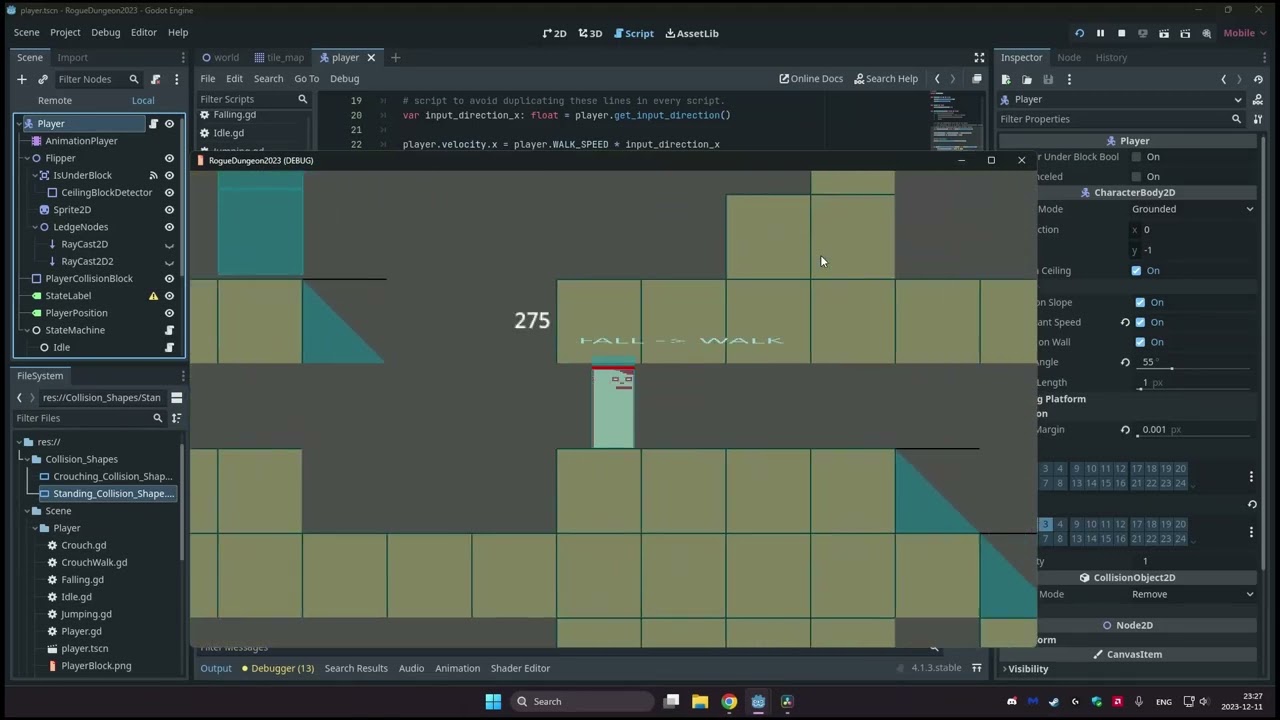Stop the running project

1121,33
